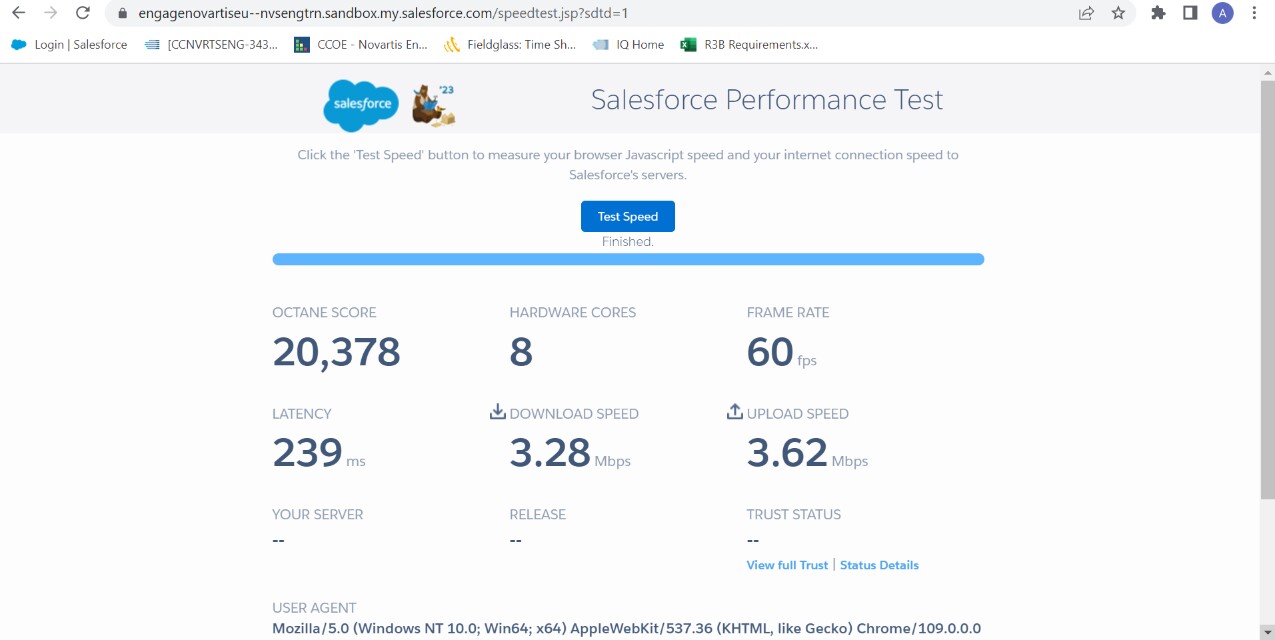This screenshot has height=640, width=1275.
Task: Click the YOUR SERVER label
Action: coord(318,514)
